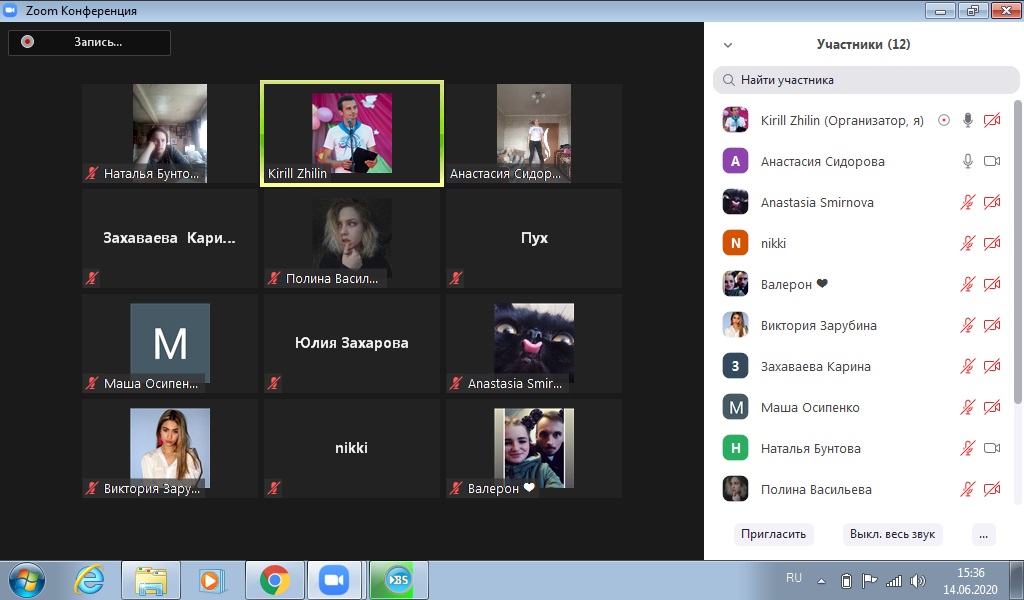Viewport: 1024px width, 600px height.
Task: Click Наталья Бунтова's camera icon in the list
Action: [x=992, y=448]
